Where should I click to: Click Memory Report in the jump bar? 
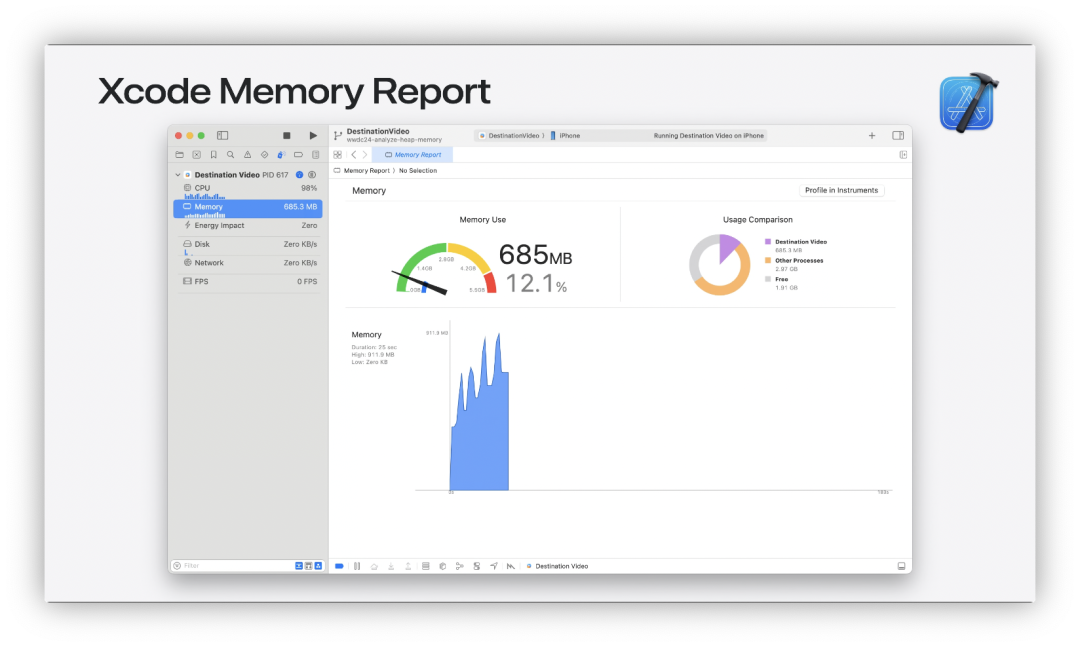click(366, 171)
